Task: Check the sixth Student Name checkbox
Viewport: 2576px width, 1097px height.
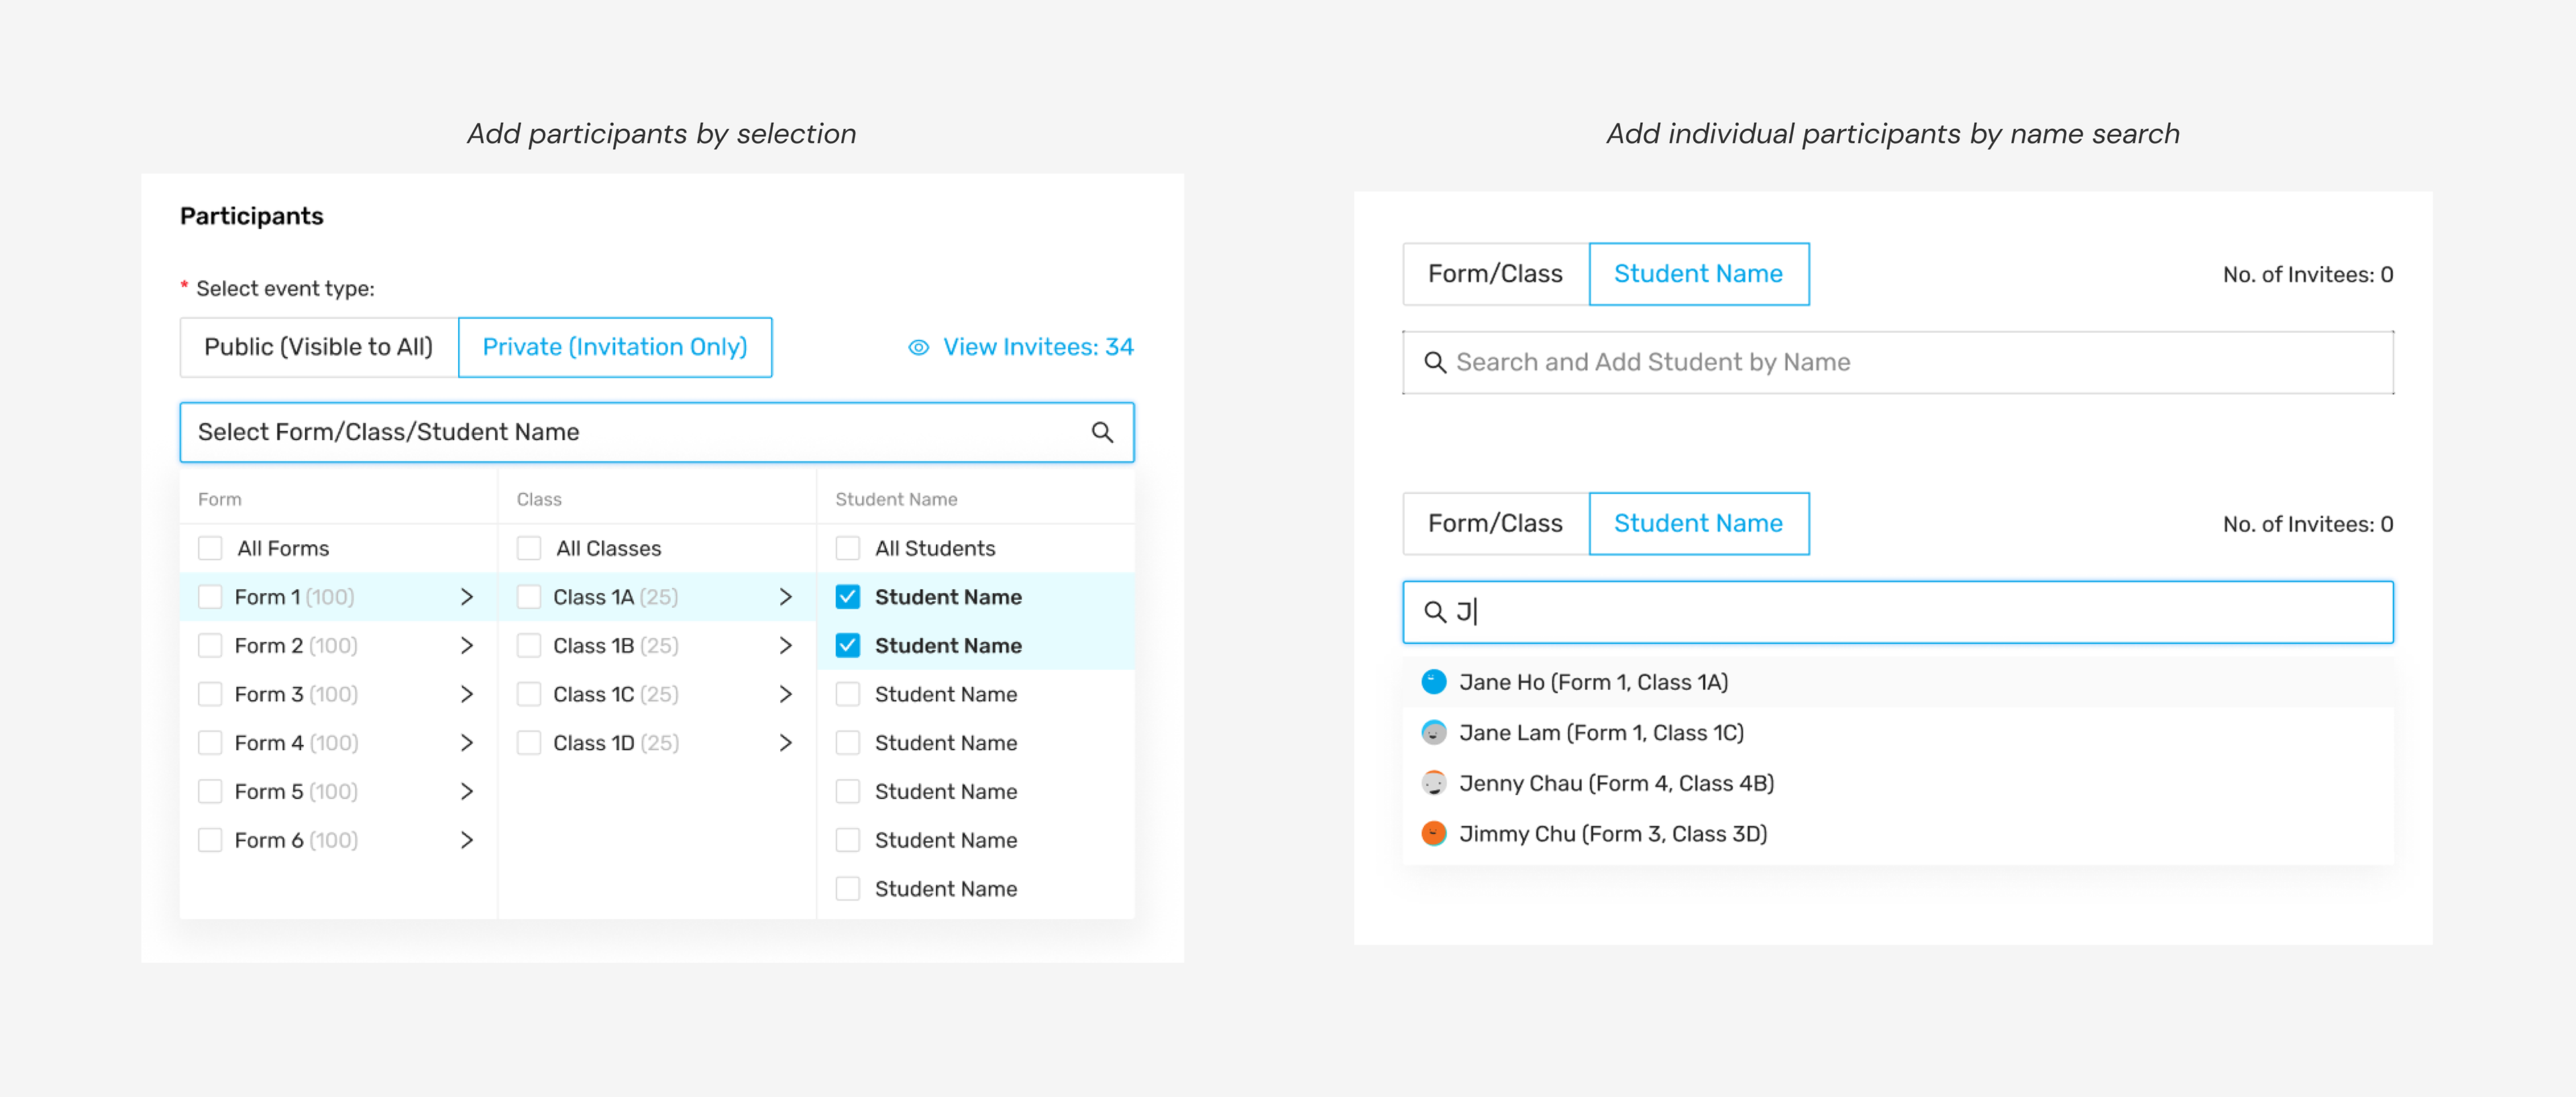Action: (x=848, y=840)
